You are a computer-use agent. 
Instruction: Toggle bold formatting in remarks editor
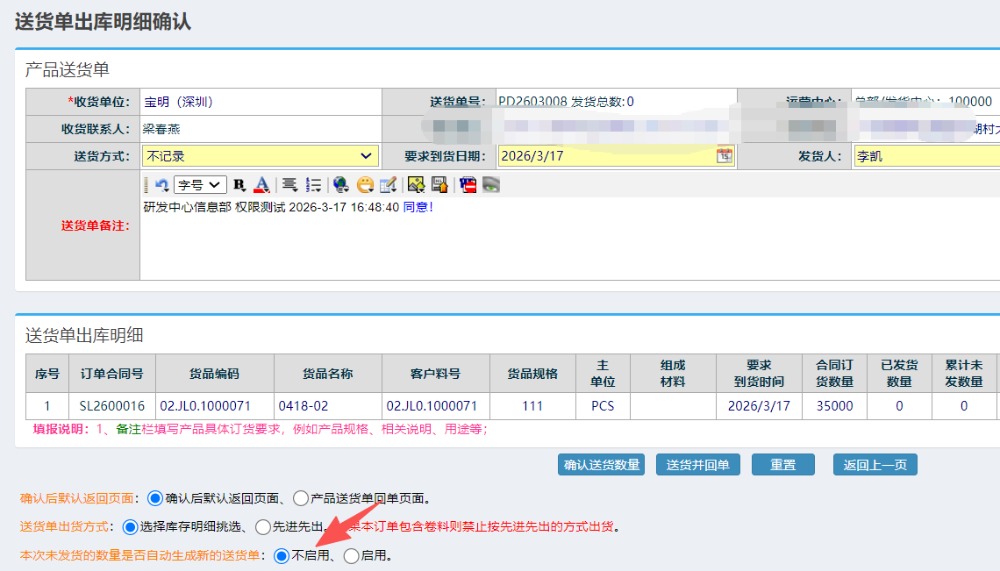click(x=239, y=185)
